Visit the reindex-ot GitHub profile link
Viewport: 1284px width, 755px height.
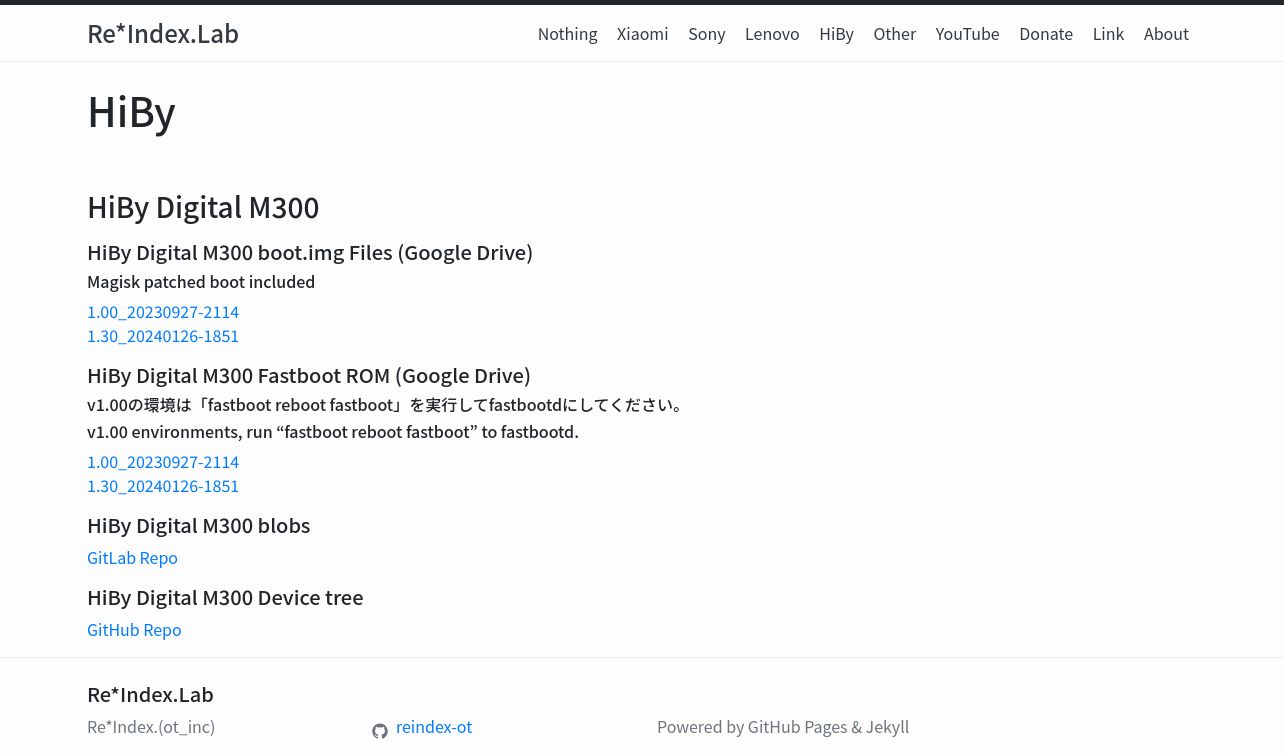click(x=434, y=727)
